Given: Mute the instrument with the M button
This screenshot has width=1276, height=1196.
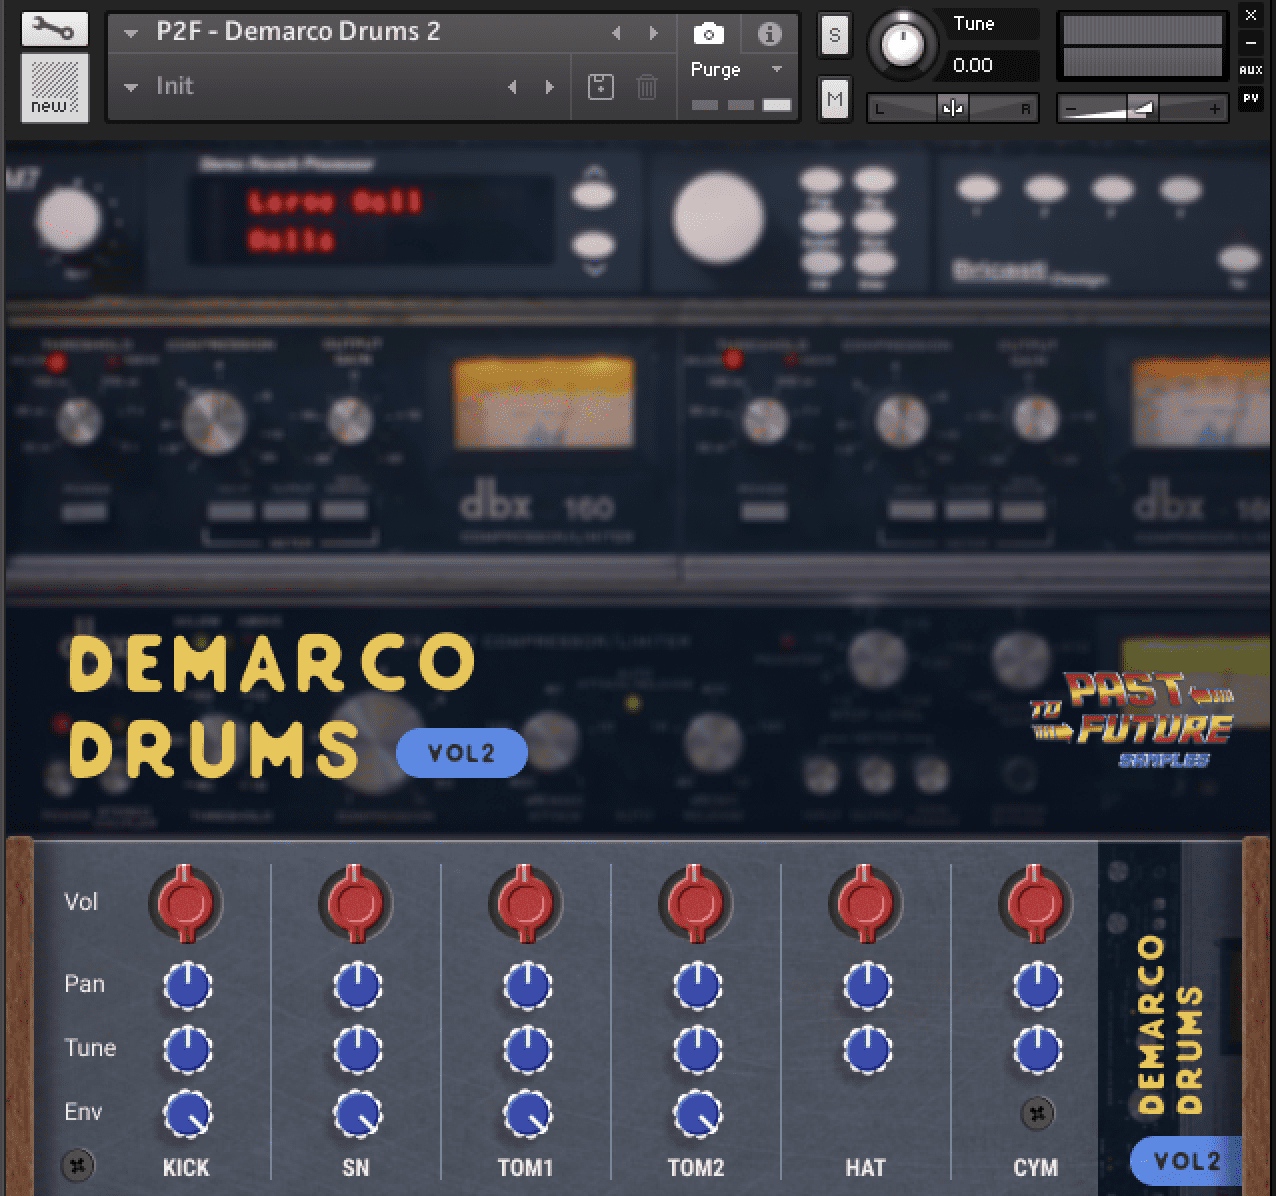Looking at the screenshot, I should click(834, 99).
